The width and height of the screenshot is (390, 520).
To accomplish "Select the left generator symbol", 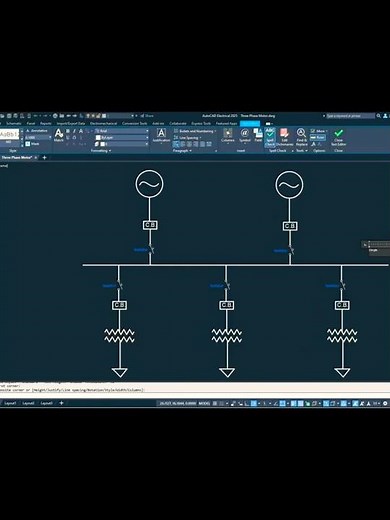I will 149,184.
